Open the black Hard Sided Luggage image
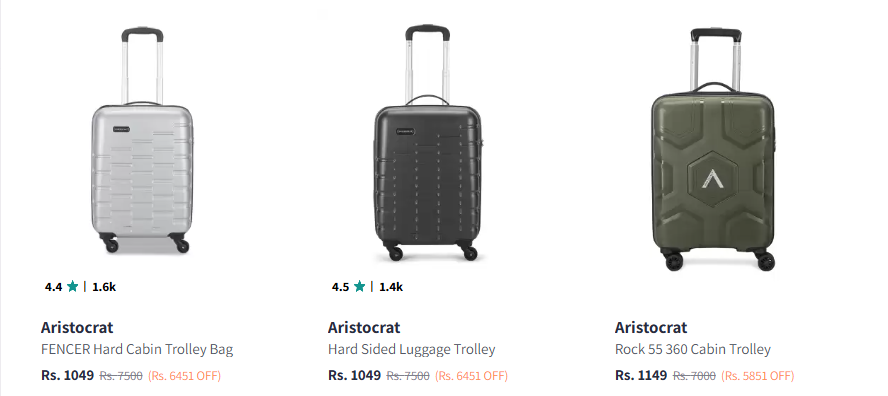Screen dimensions: 888x396 click(x=428, y=142)
